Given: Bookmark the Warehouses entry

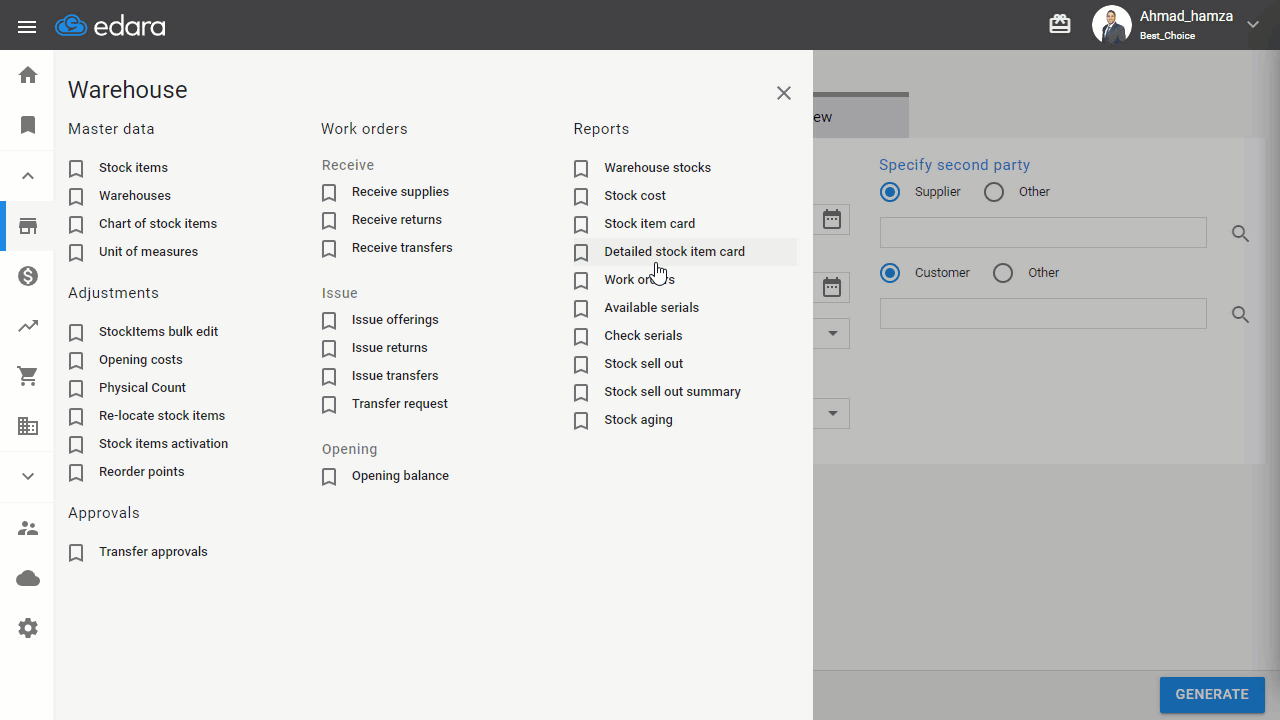Looking at the screenshot, I should 76,197.
